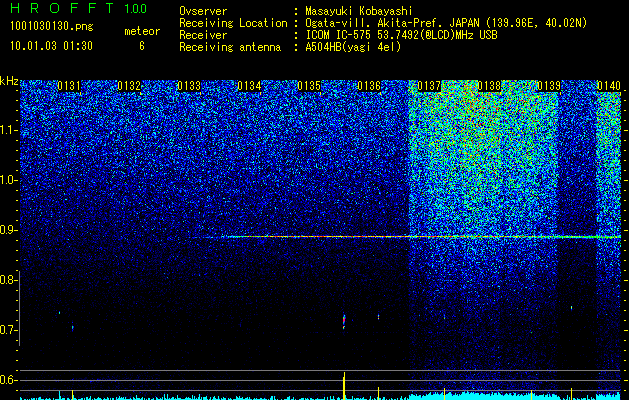Click the 1.0 frequency axis label
Screen dimensions: 629x400
(x=8, y=180)
